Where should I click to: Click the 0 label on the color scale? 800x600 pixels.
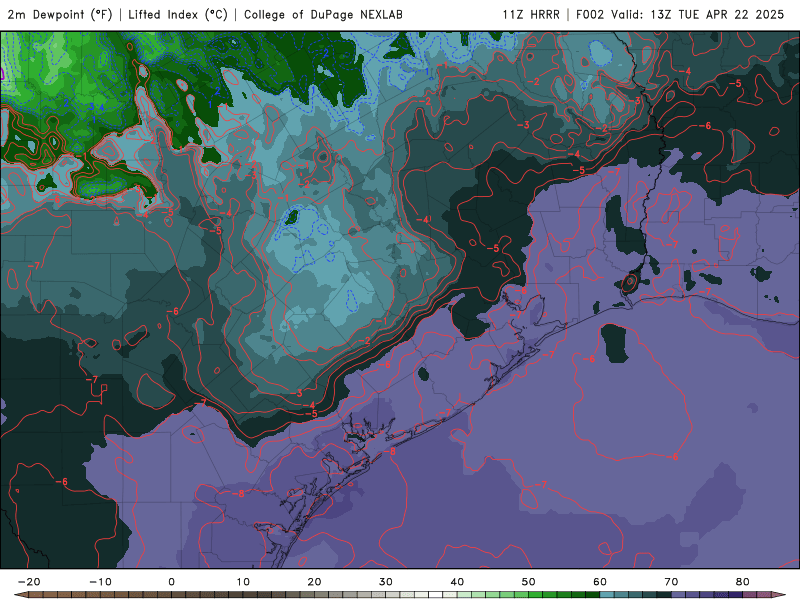tap(171, 582)
